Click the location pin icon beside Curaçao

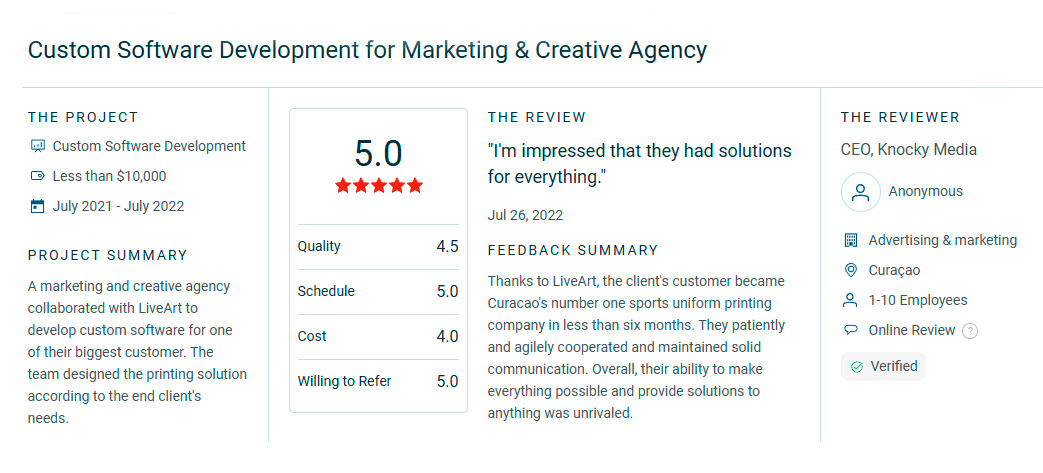pyautogui.click(x=850, y=270)
